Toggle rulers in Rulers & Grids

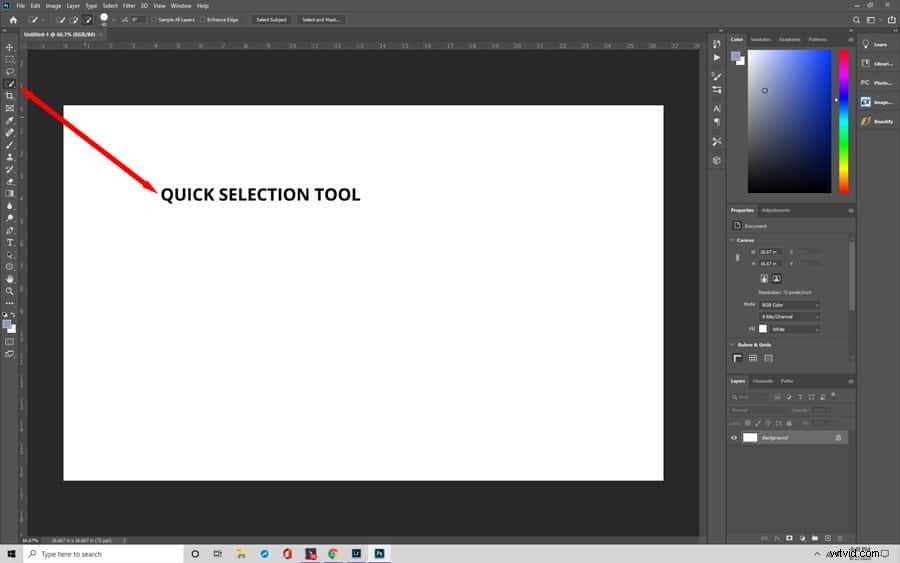point(738,358)
